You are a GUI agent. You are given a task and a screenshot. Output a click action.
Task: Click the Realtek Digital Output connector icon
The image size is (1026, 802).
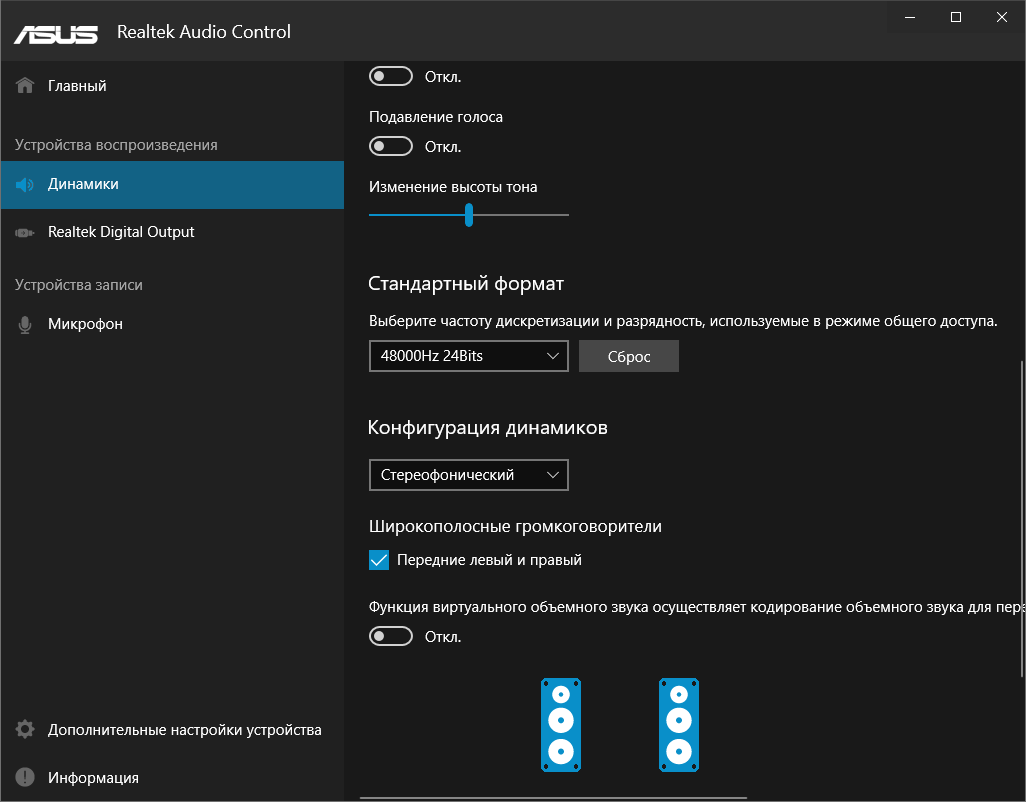point(26,232)
